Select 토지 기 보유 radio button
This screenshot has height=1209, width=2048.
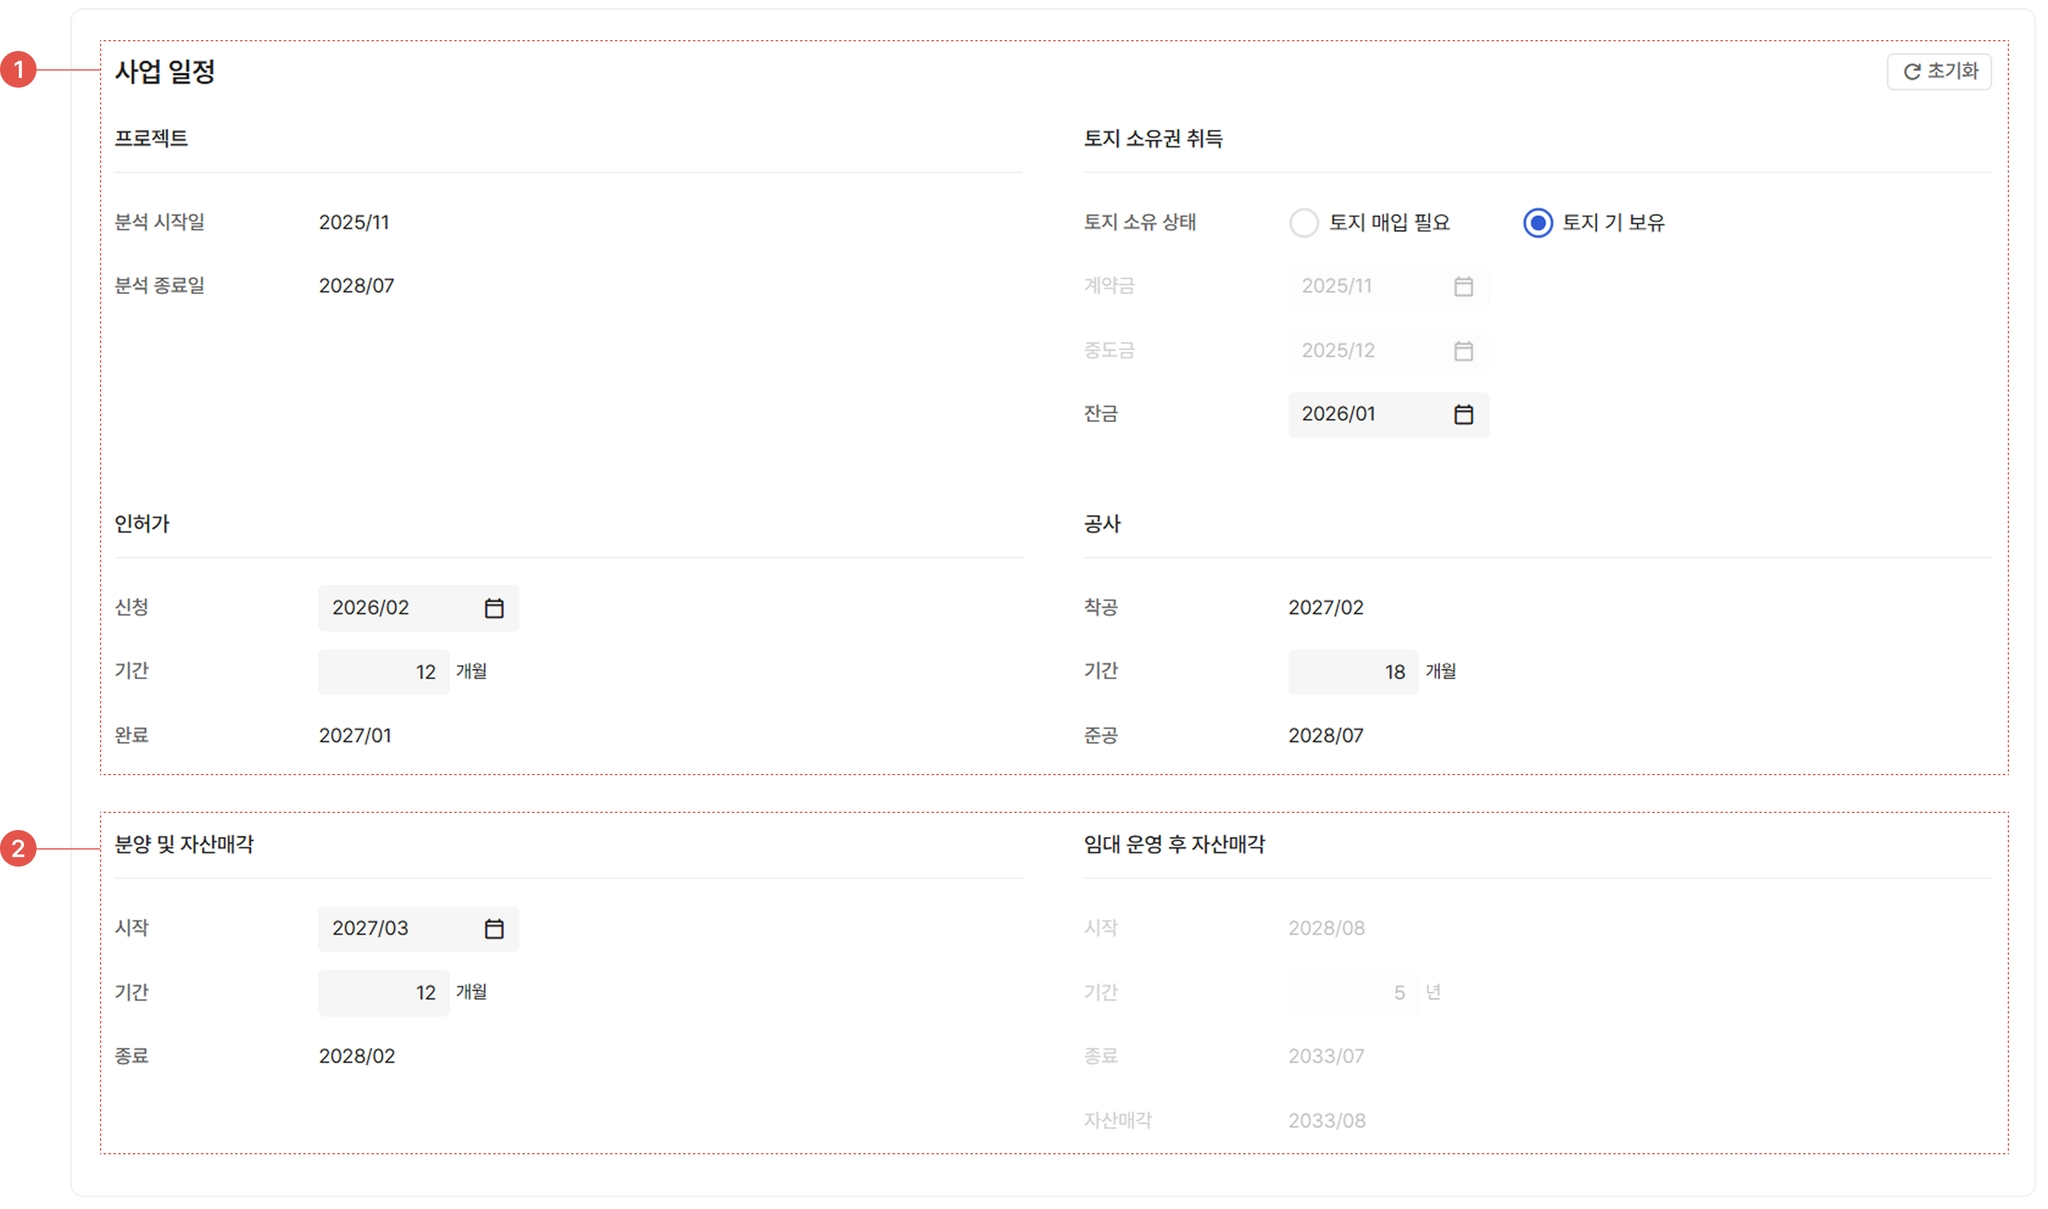(1537, 222)
